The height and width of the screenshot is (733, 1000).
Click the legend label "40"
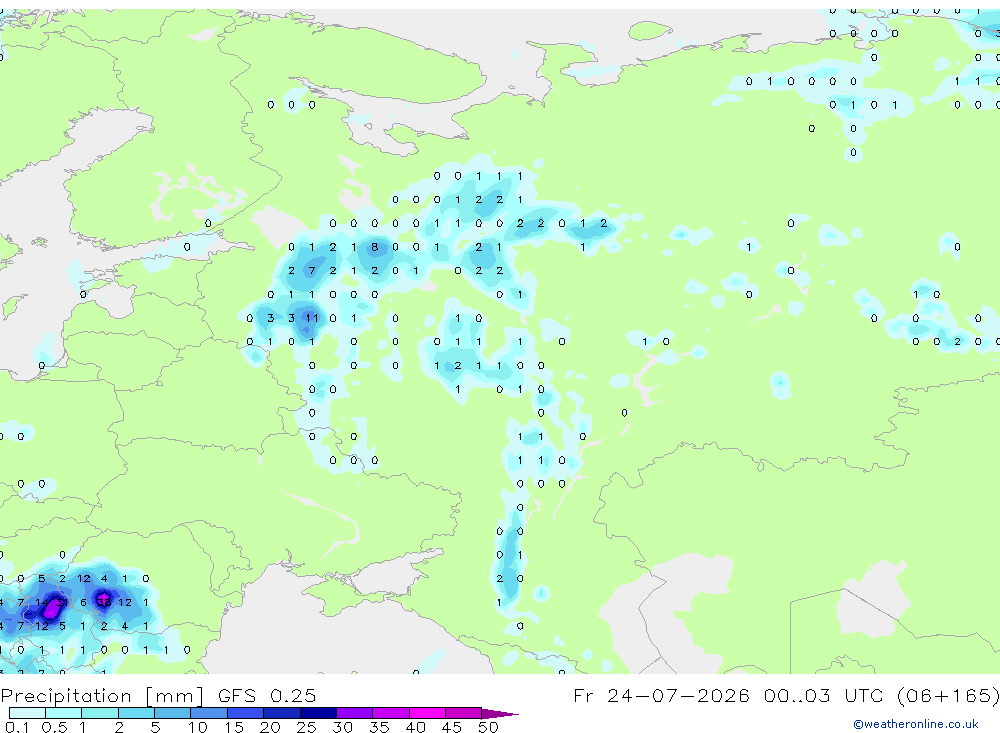pyautogui.click(x=416, y=727)
